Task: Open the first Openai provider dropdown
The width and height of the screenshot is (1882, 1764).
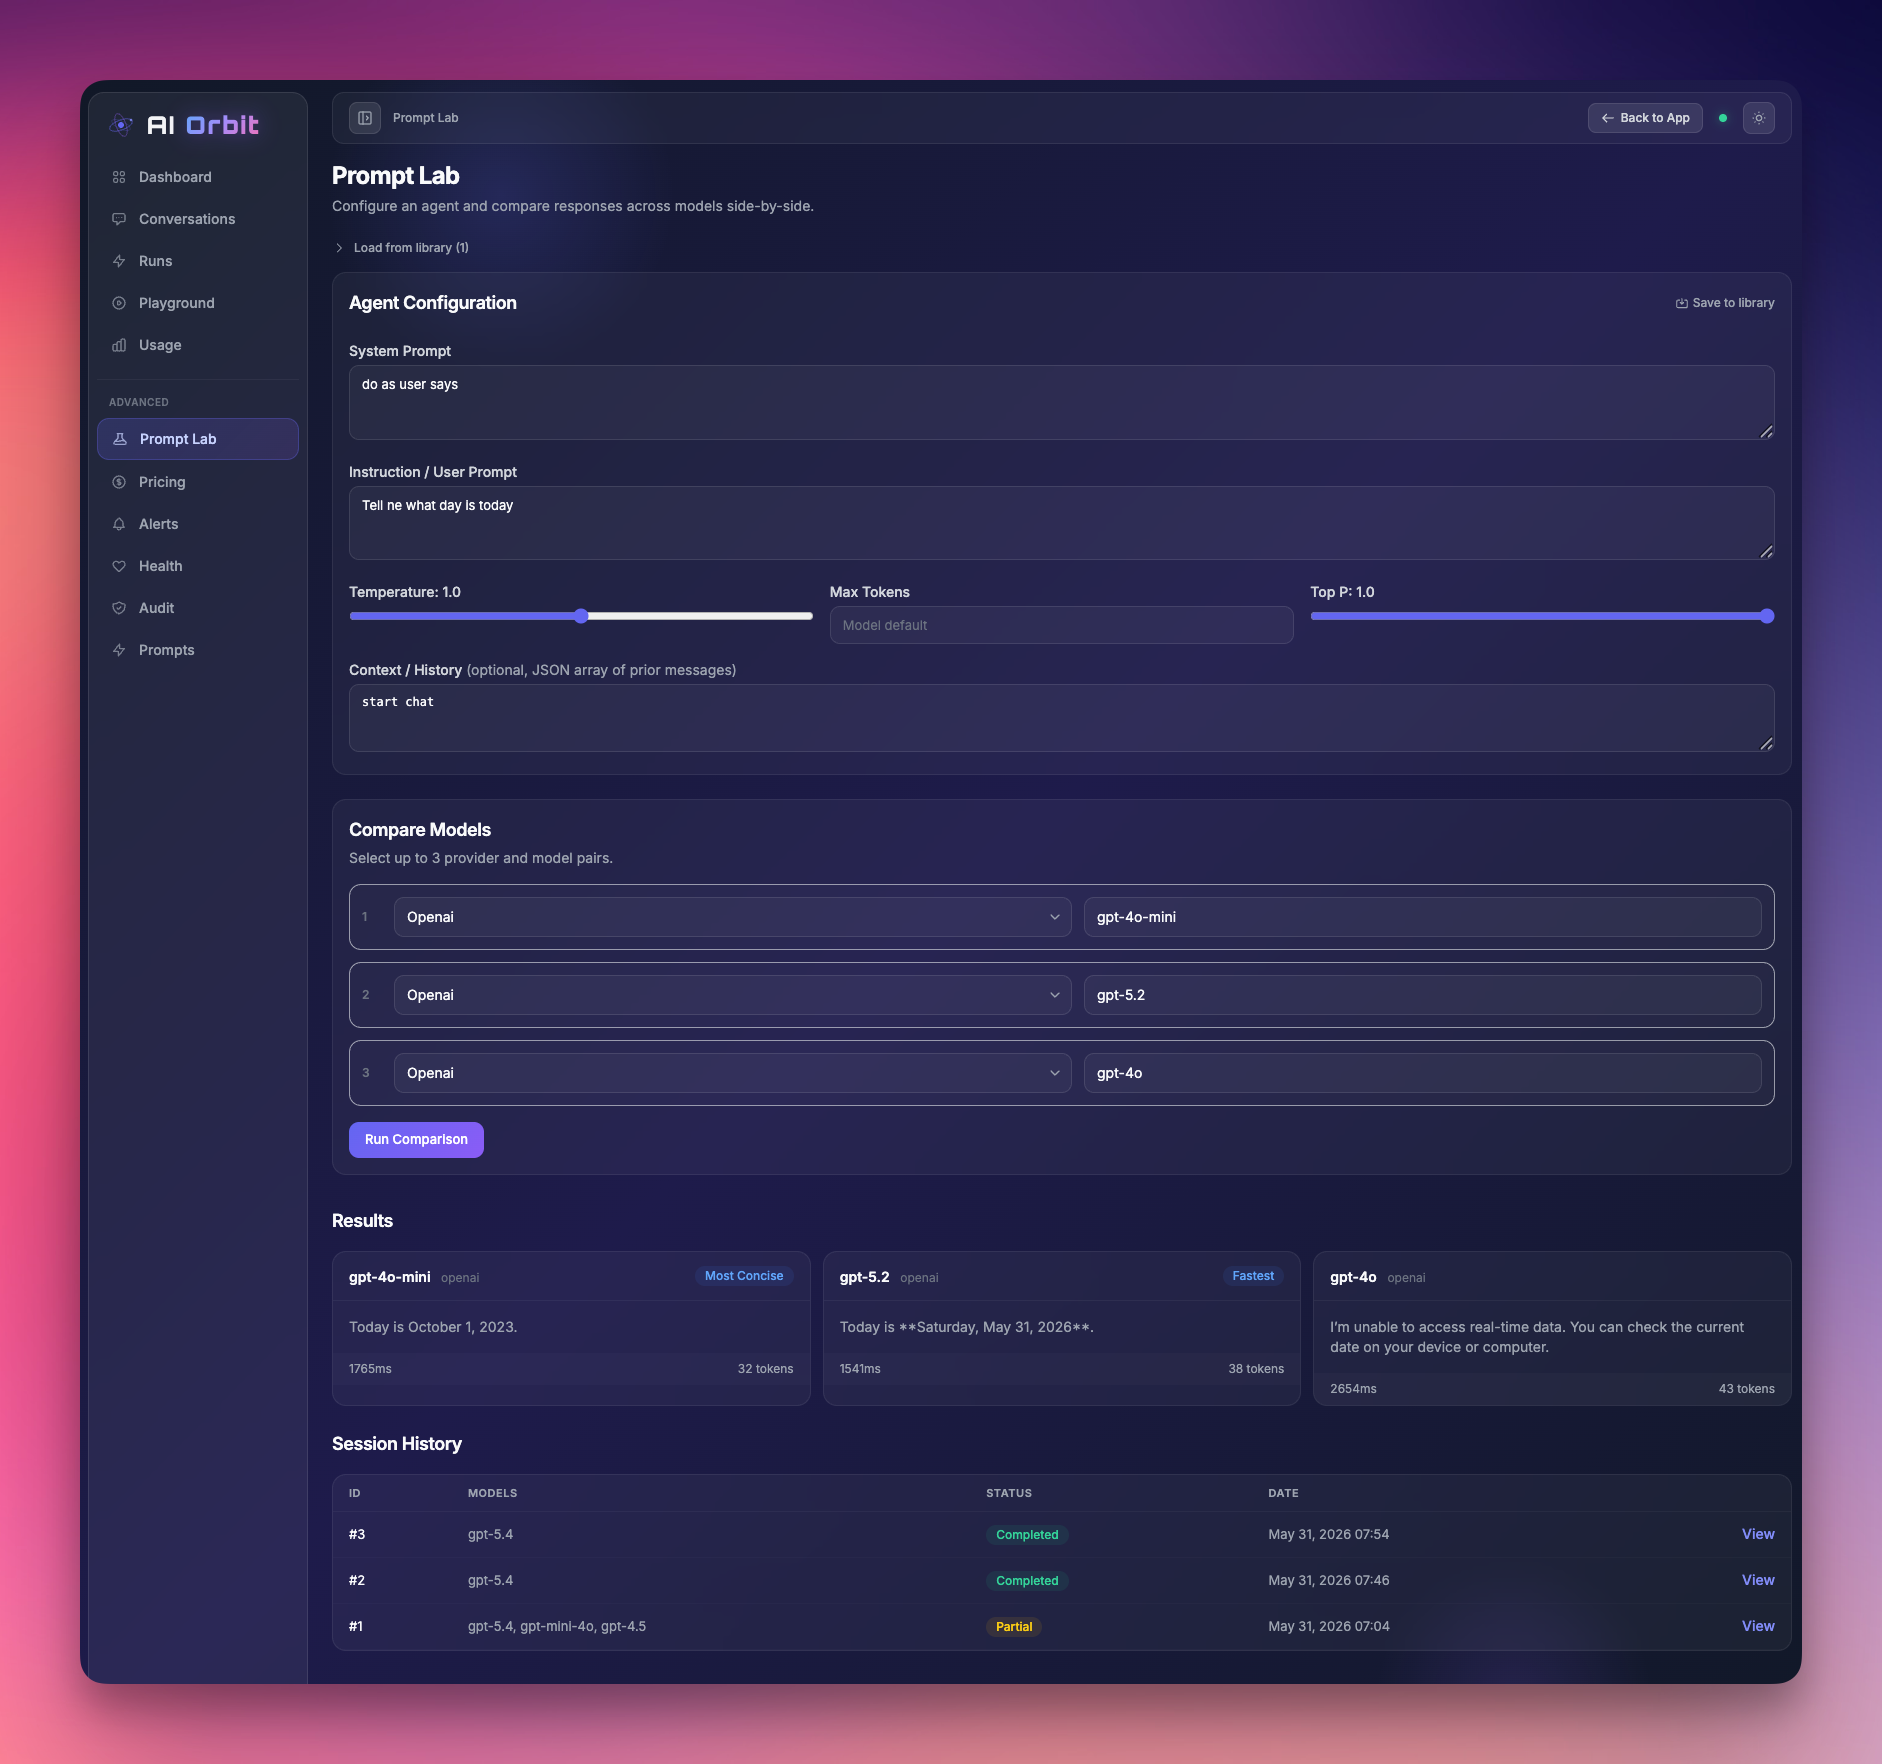Action: 732,917
